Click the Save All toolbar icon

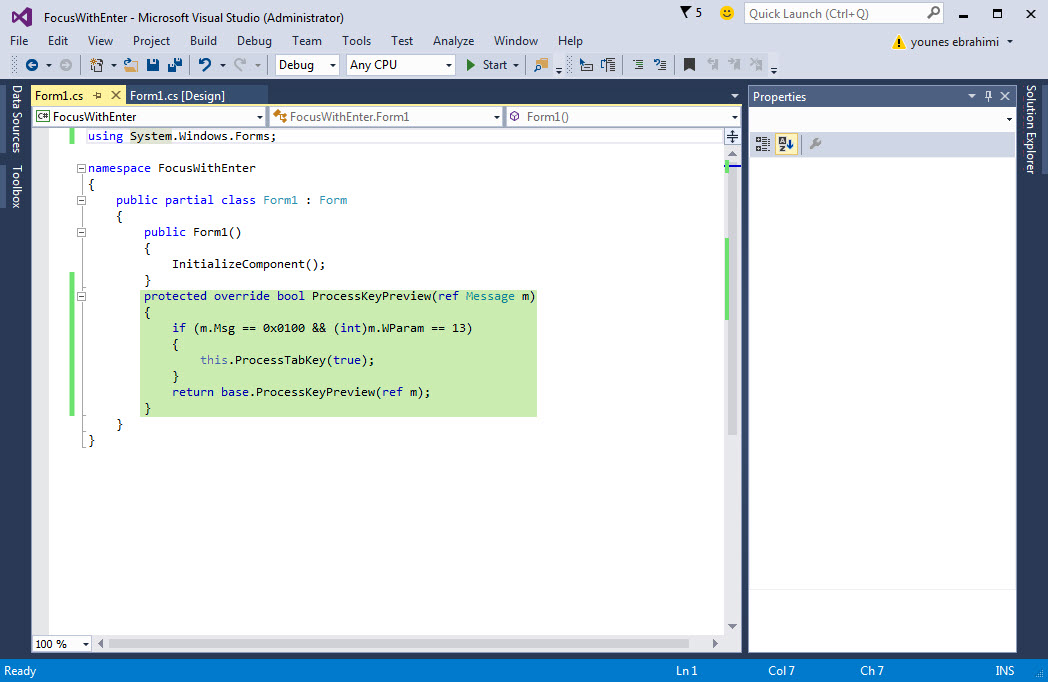coord(174,65)
